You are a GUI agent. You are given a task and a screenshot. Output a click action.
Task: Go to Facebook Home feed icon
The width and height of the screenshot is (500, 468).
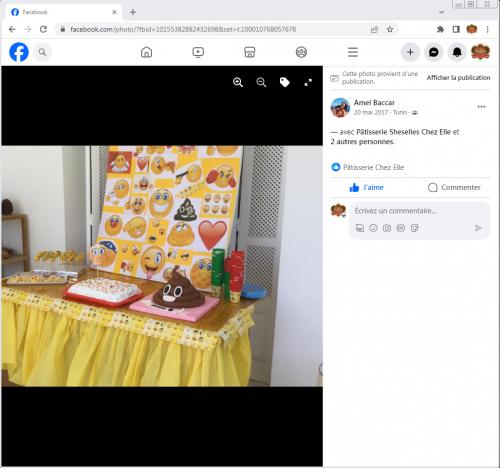point(146,52)
